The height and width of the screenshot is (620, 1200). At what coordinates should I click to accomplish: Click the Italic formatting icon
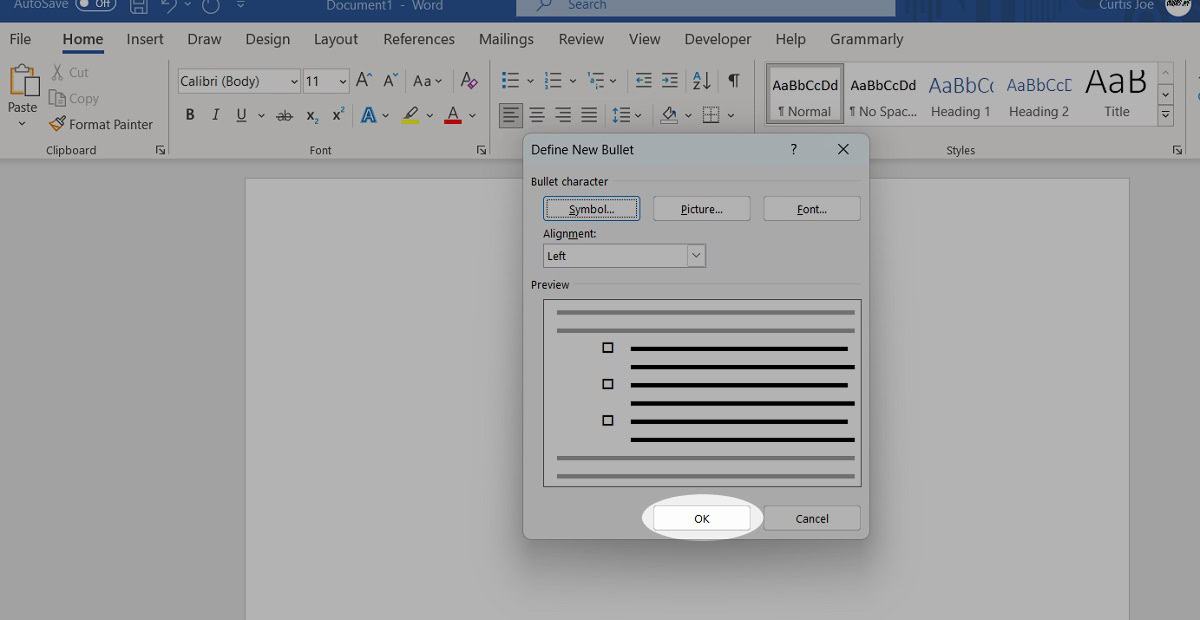215,115
